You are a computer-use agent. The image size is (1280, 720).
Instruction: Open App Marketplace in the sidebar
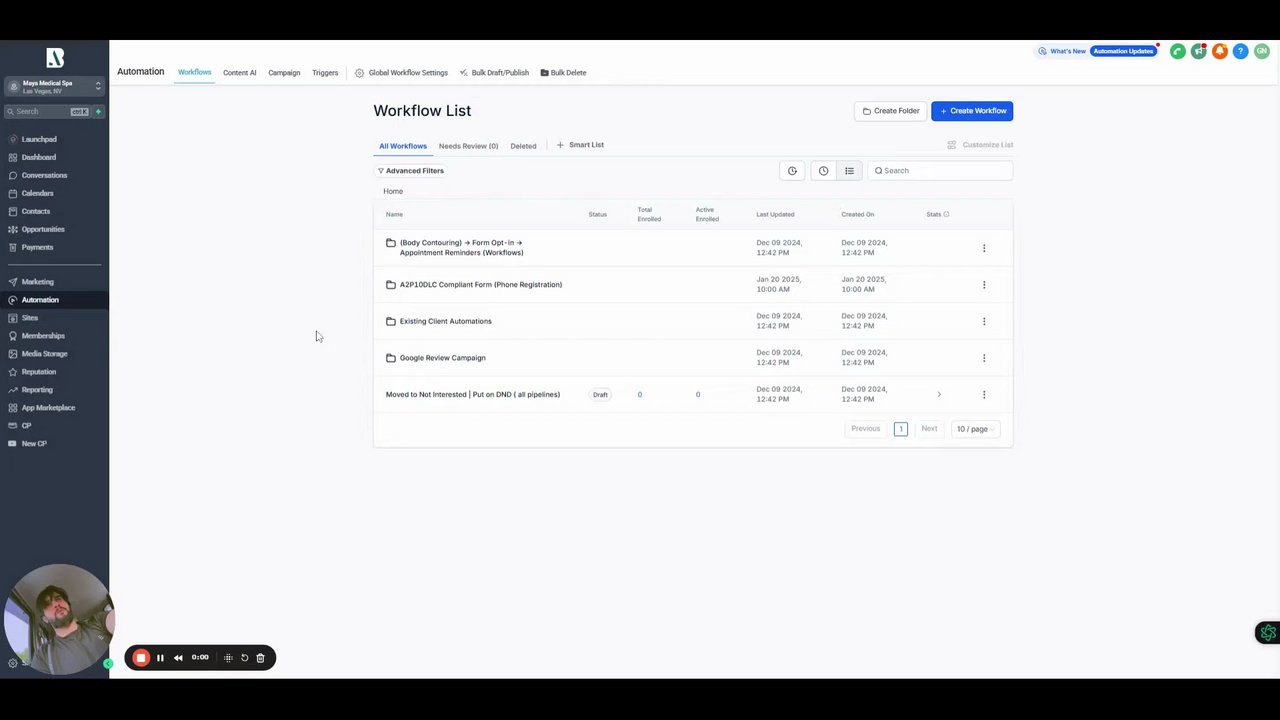48,408
